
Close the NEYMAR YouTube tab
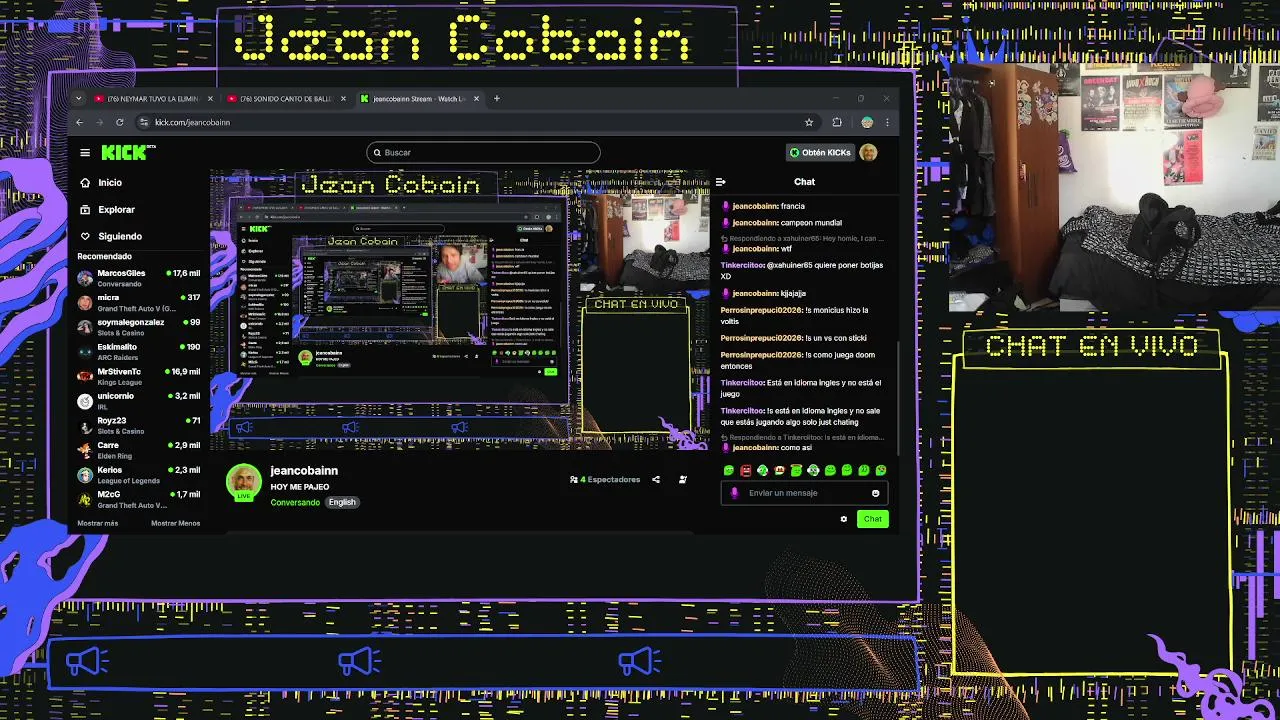pos(210,99)
